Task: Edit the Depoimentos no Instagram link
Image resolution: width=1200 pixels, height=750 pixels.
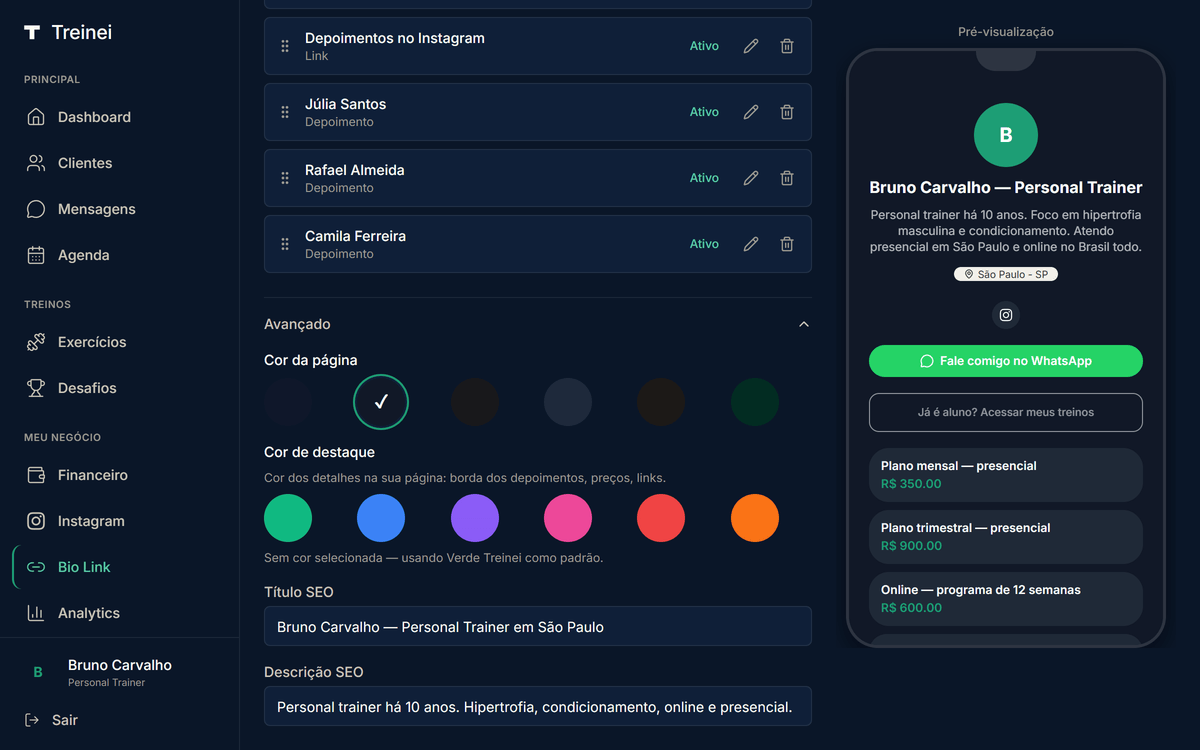Action: click(x=751, y=46)
